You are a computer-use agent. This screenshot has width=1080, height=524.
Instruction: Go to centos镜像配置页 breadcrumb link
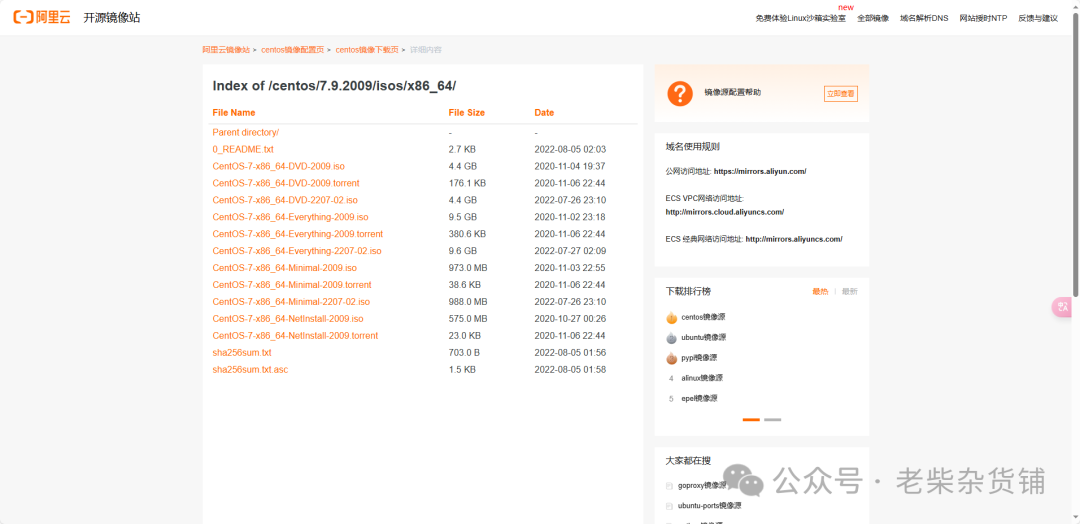[x=293, y=50]
